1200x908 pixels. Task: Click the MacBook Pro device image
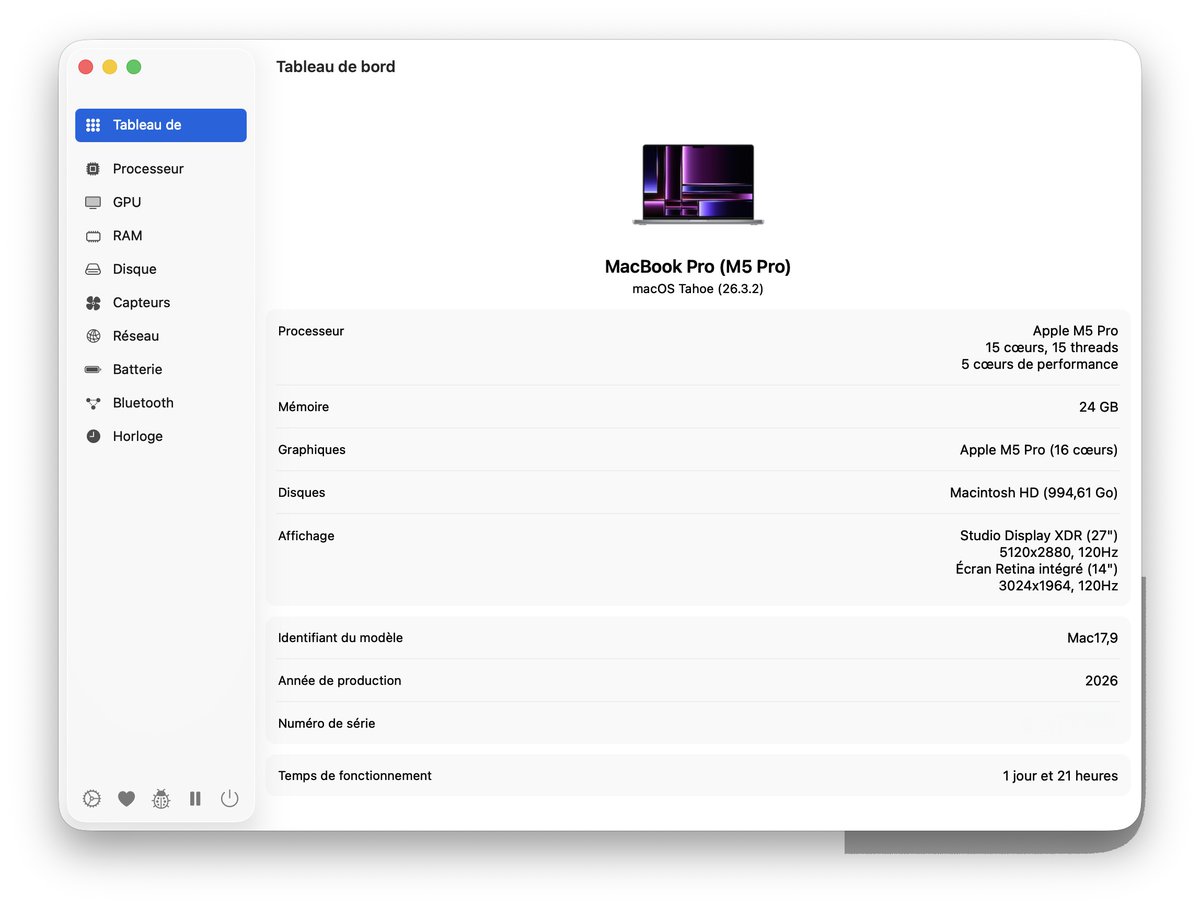tap(697, 184)
